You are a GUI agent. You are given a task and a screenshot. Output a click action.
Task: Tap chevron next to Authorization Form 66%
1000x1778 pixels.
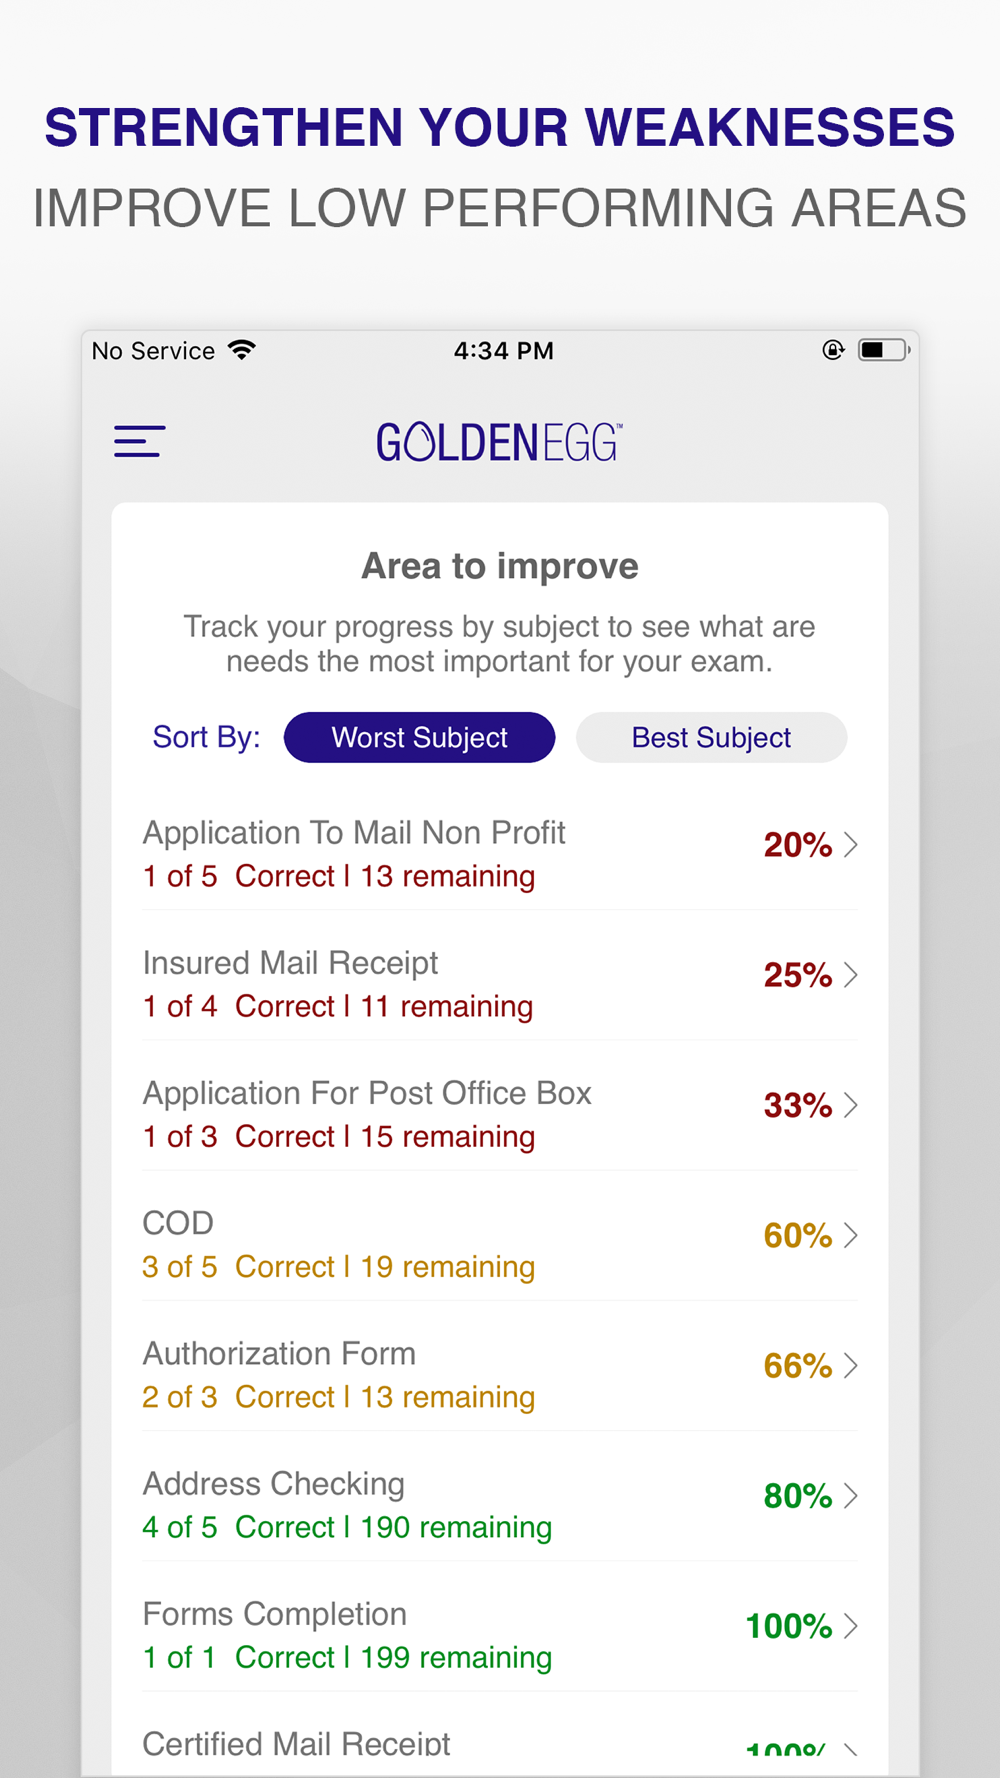pyautogui.click(x=851, y=1366)
